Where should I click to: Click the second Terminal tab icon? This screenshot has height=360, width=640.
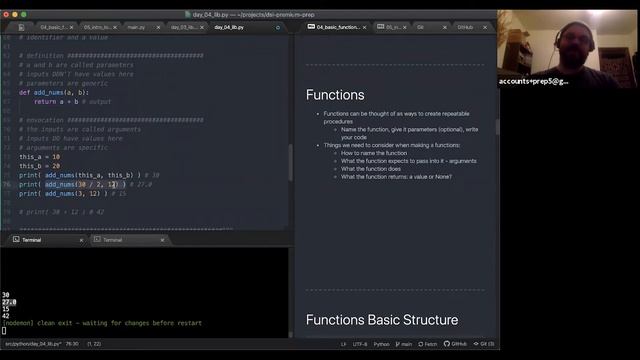coord(97,239)
